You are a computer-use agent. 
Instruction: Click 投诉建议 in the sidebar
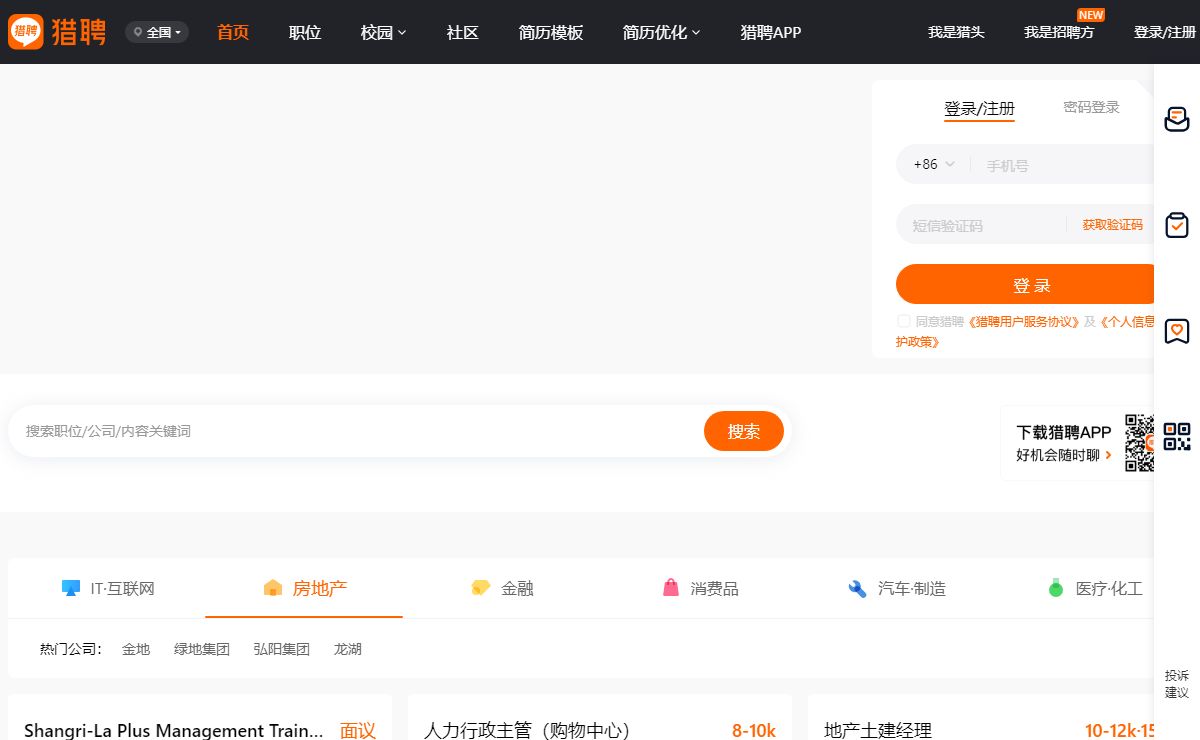[1177, 684]
